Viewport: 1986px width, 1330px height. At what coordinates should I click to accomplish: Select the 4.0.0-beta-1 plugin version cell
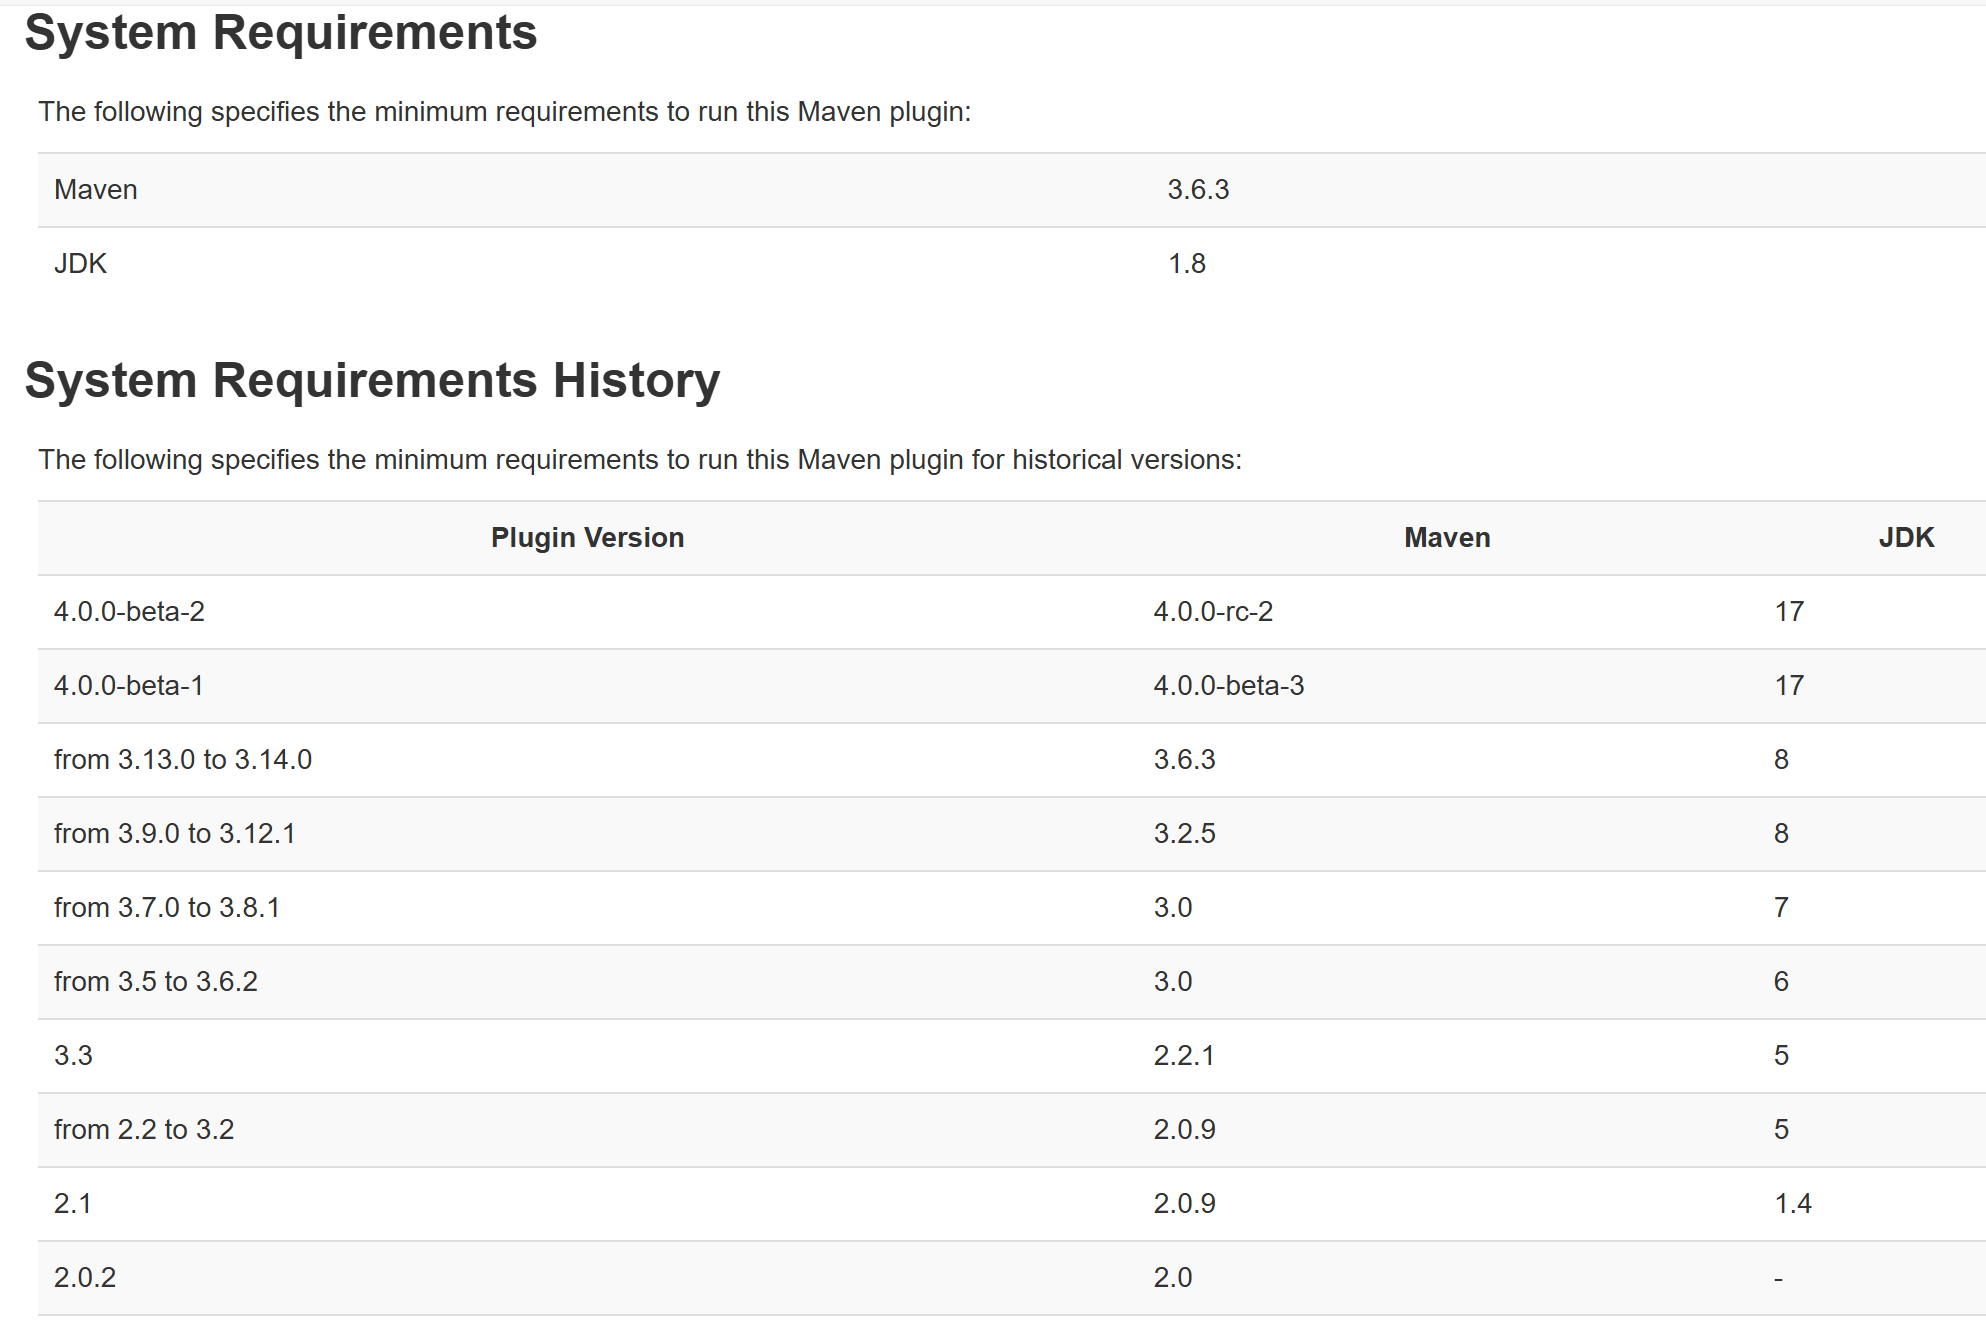[128, 686]
